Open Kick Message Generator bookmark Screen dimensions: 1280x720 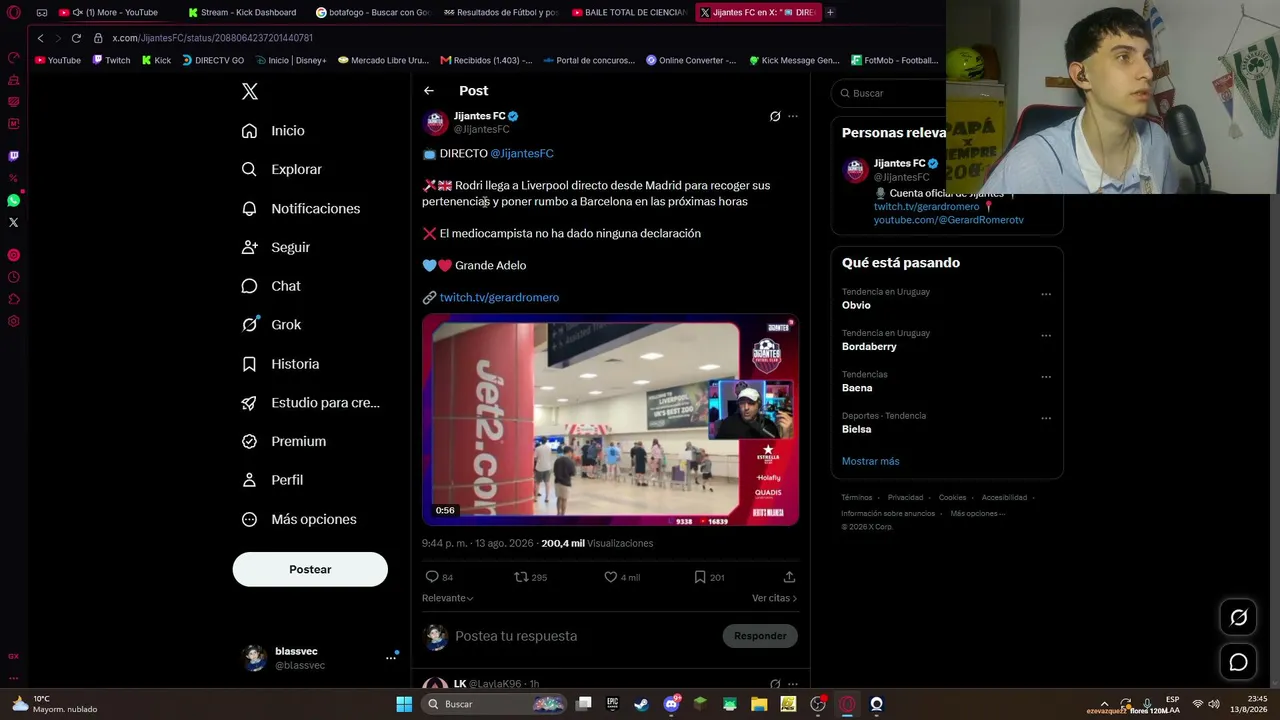point(794,60)
